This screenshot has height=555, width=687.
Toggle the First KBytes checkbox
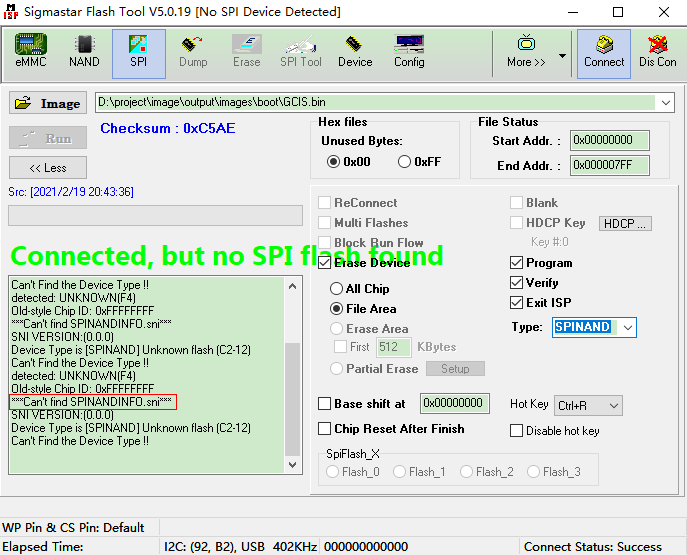coord(340,346)
